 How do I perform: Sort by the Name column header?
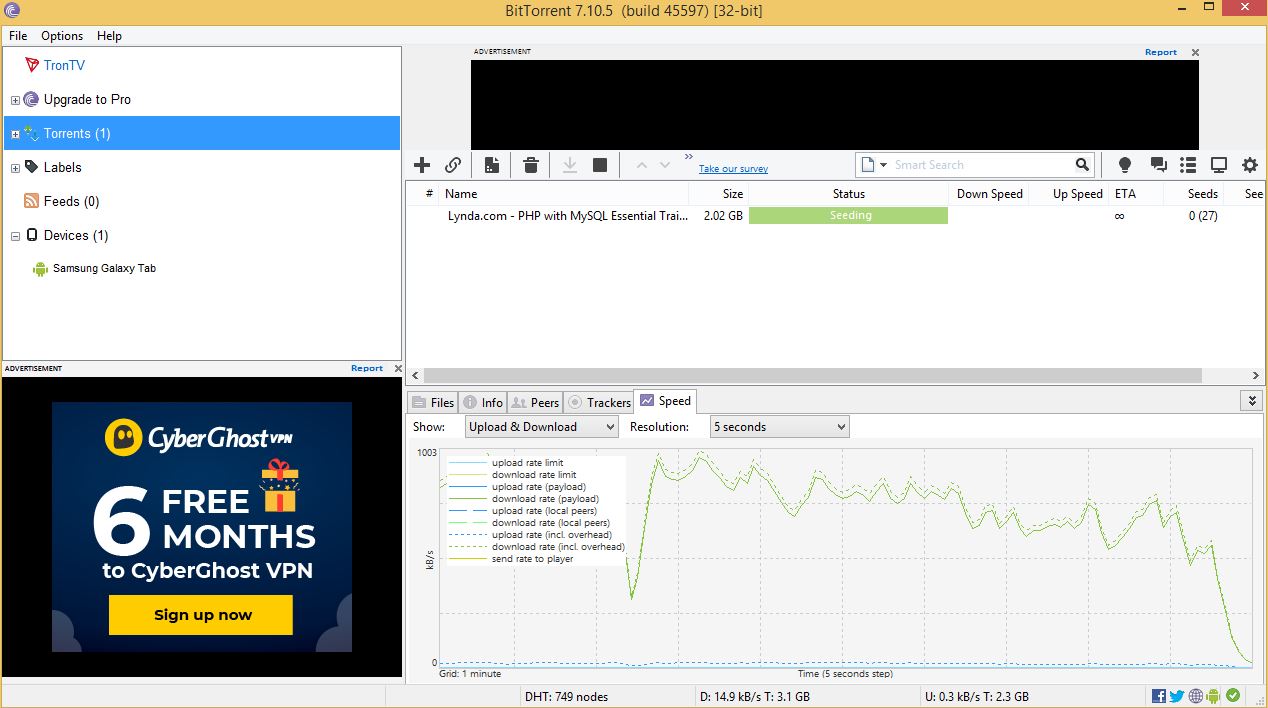click(x=564, y=194)
